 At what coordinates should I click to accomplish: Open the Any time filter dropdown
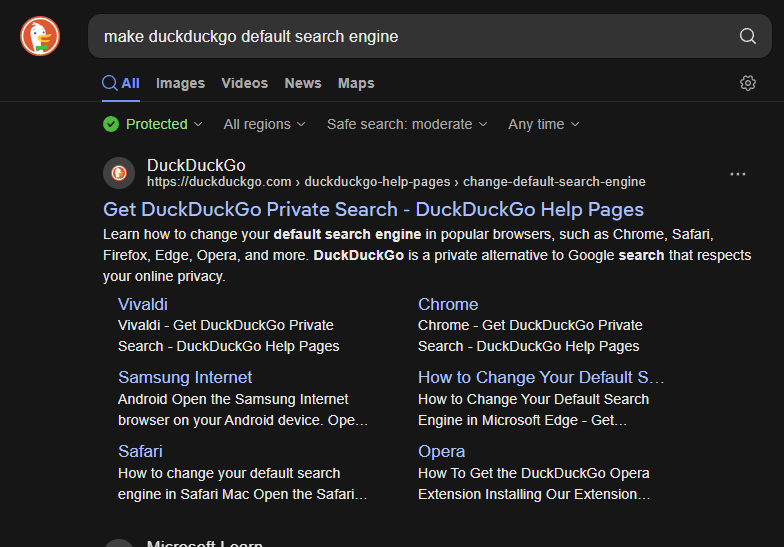[544, 124]
